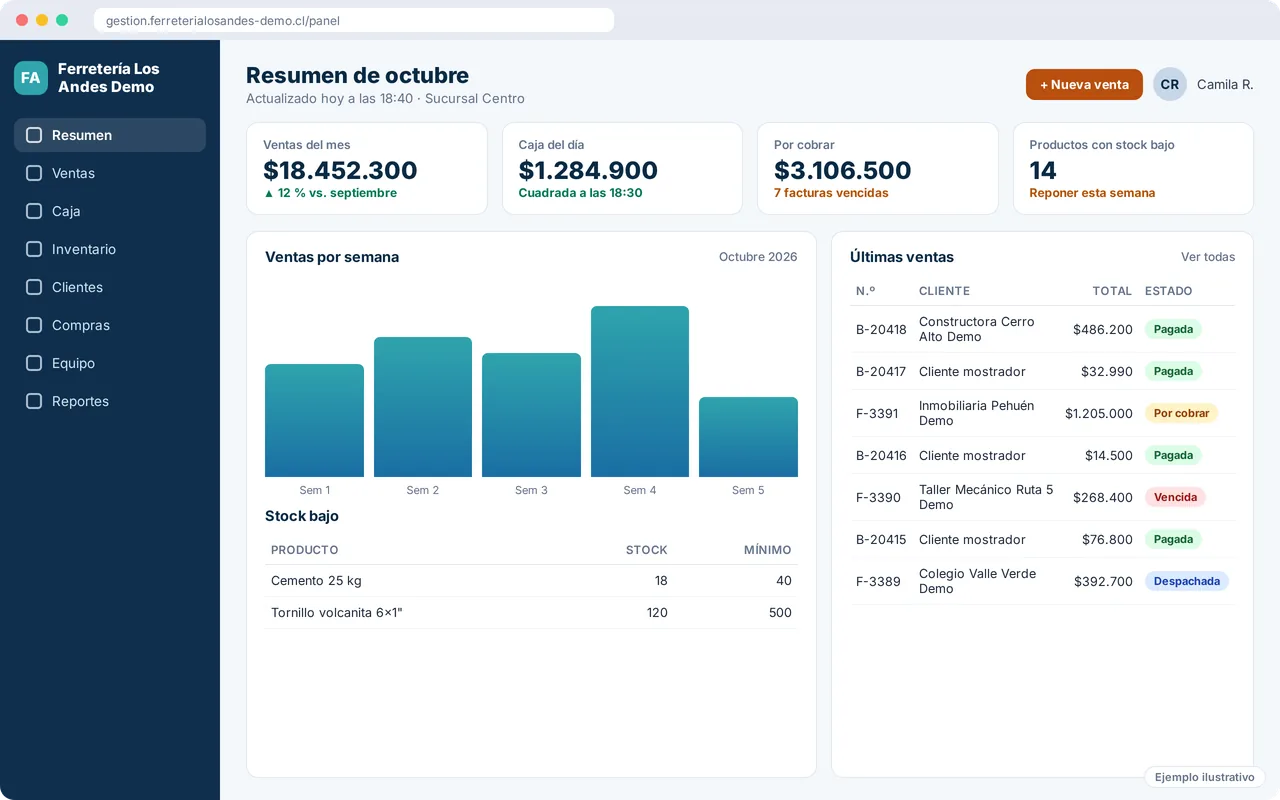Open the Ventas del mes card
Screen dimensions: 1280x800
(x=367, y=168)
